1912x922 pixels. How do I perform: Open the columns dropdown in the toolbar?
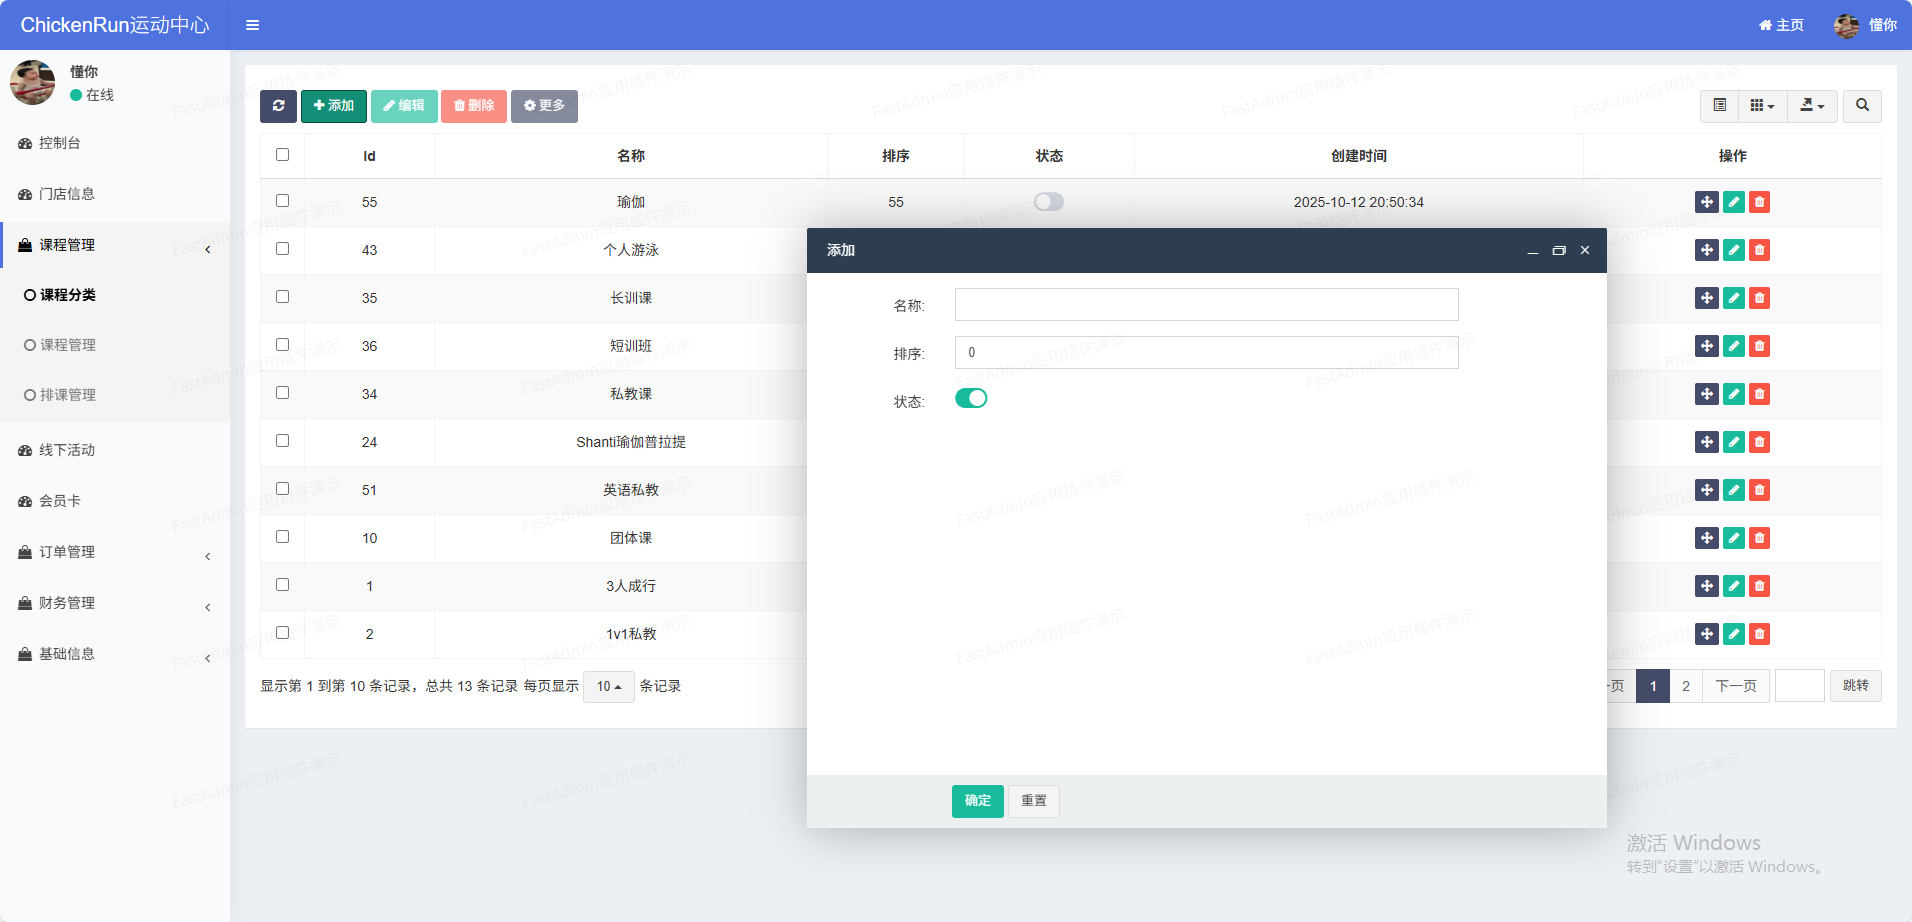[x=1762, y=106]
